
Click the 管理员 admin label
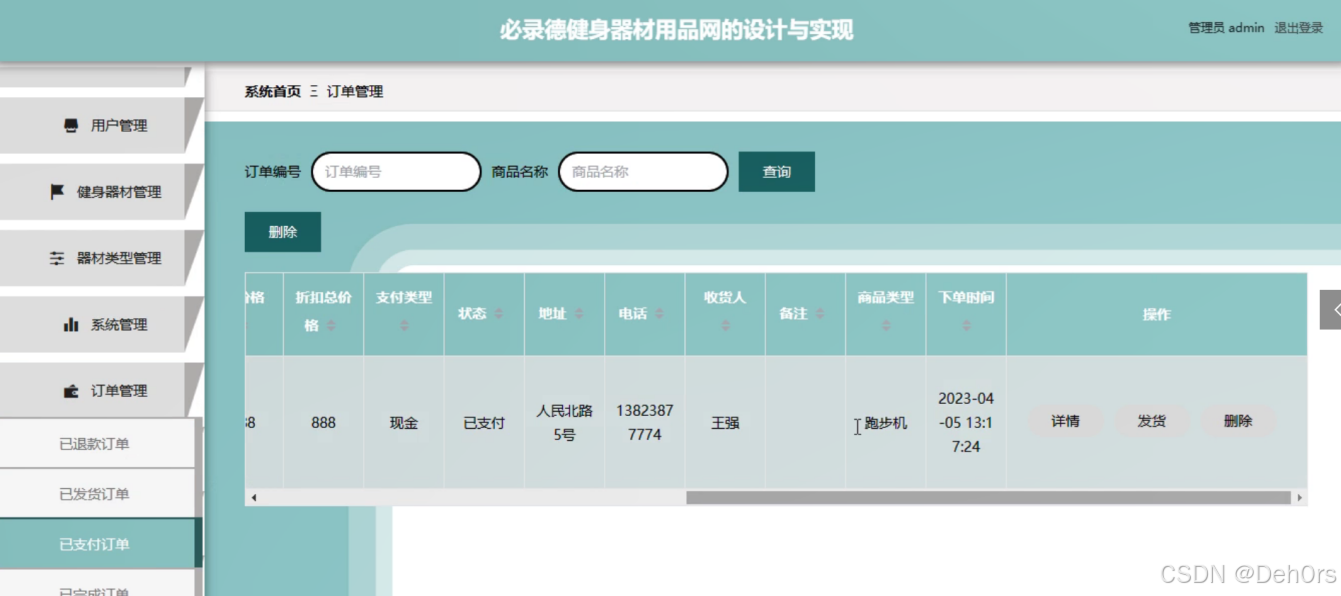(x=1226, y=28)
